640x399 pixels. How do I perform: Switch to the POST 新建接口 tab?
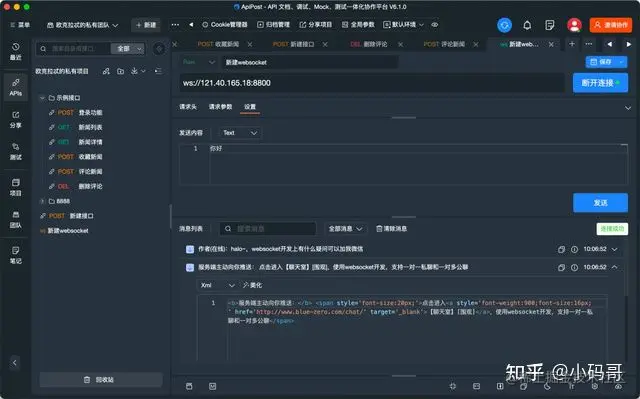293,44
